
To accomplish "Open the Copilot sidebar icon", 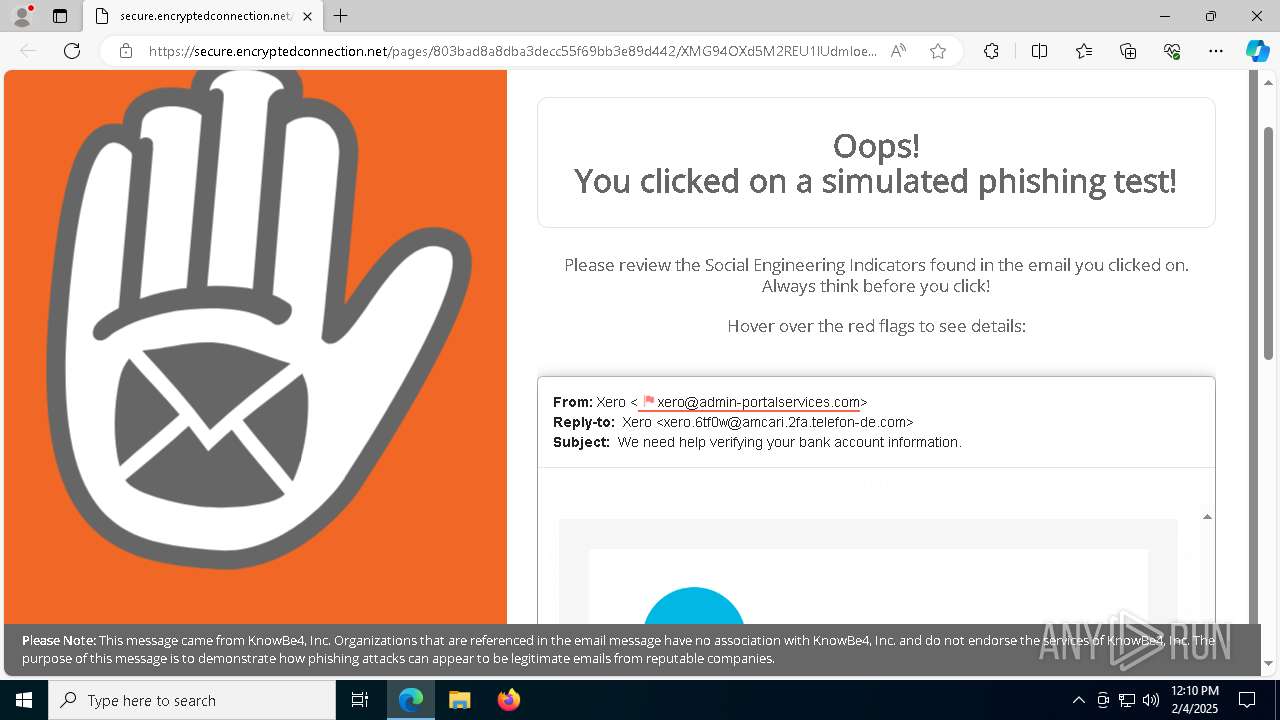I will click(x=1257, y=51).
